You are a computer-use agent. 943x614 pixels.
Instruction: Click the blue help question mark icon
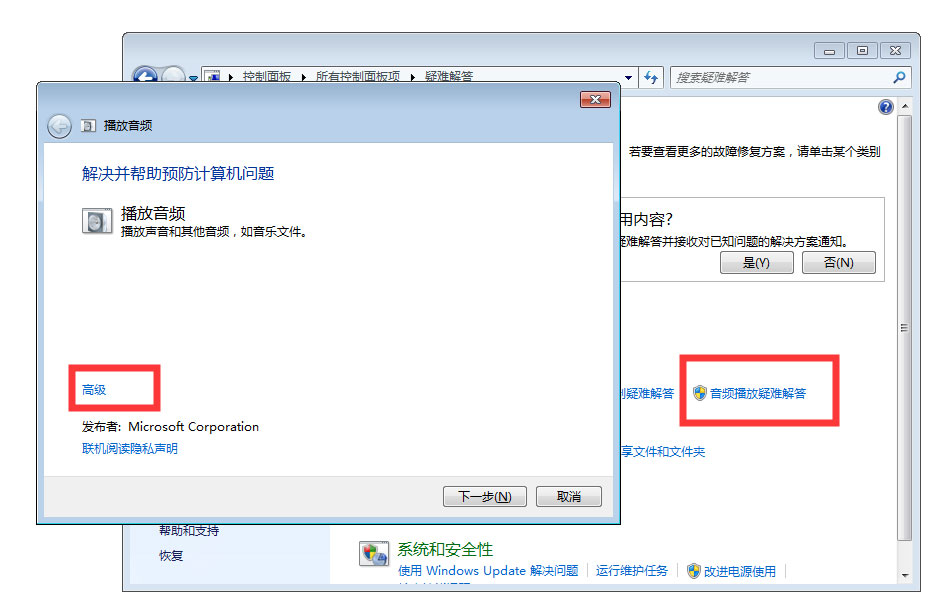pos(885,107)
